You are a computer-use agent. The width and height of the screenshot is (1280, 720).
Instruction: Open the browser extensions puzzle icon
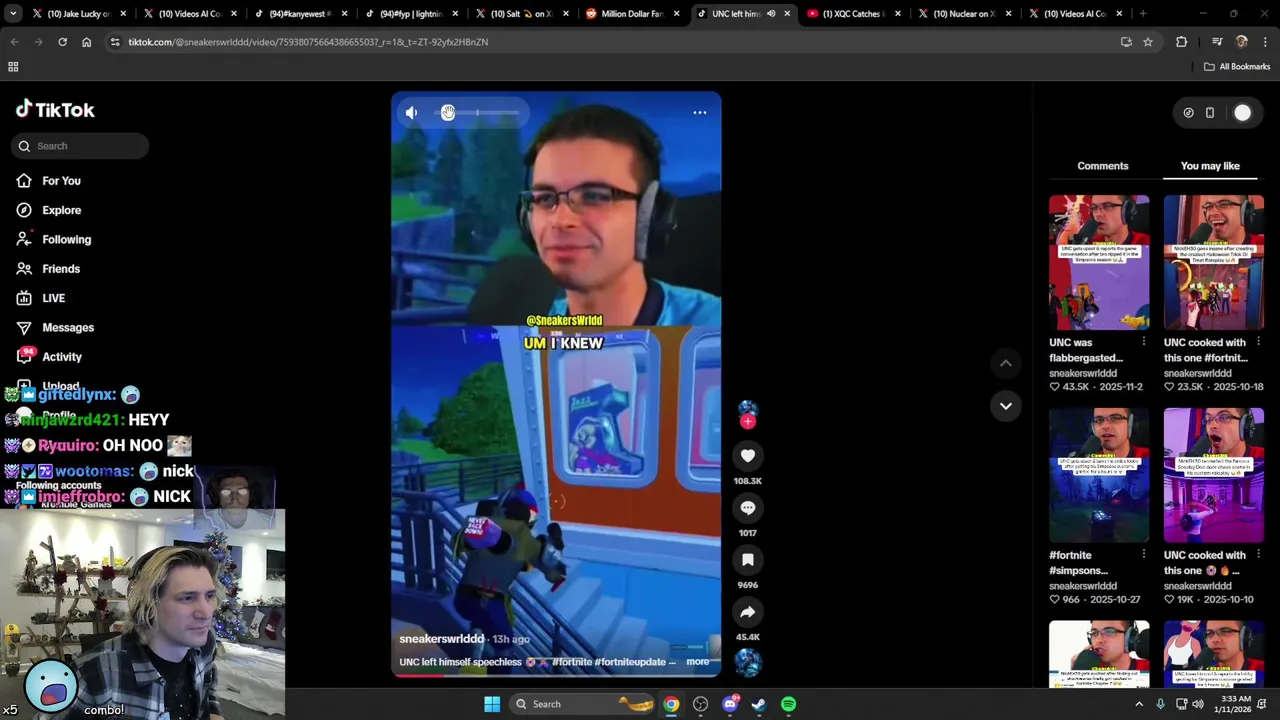pyautogui.click(x=1182, y=42)
